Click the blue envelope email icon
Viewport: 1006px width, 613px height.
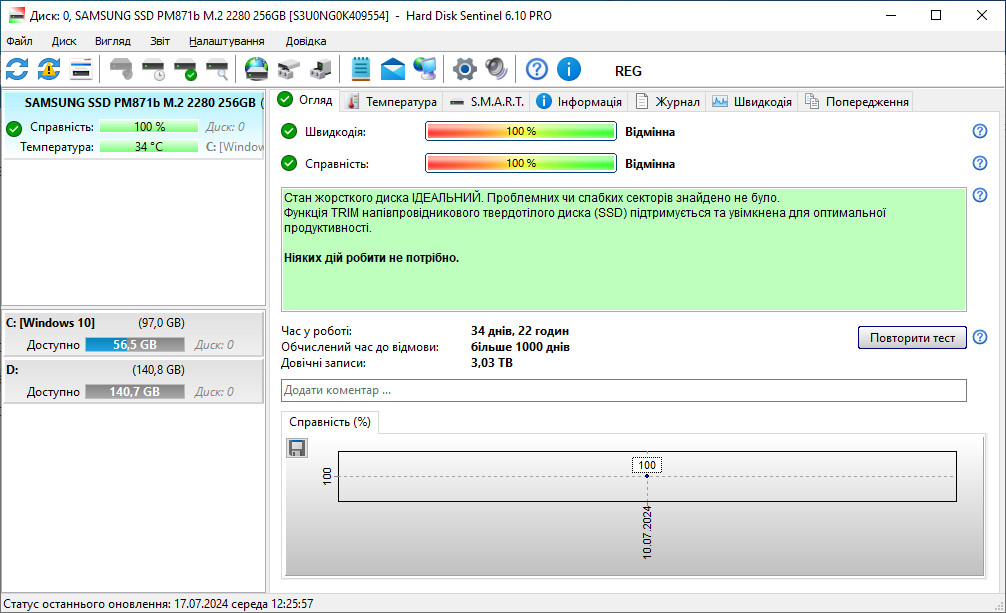coord(393,69)
